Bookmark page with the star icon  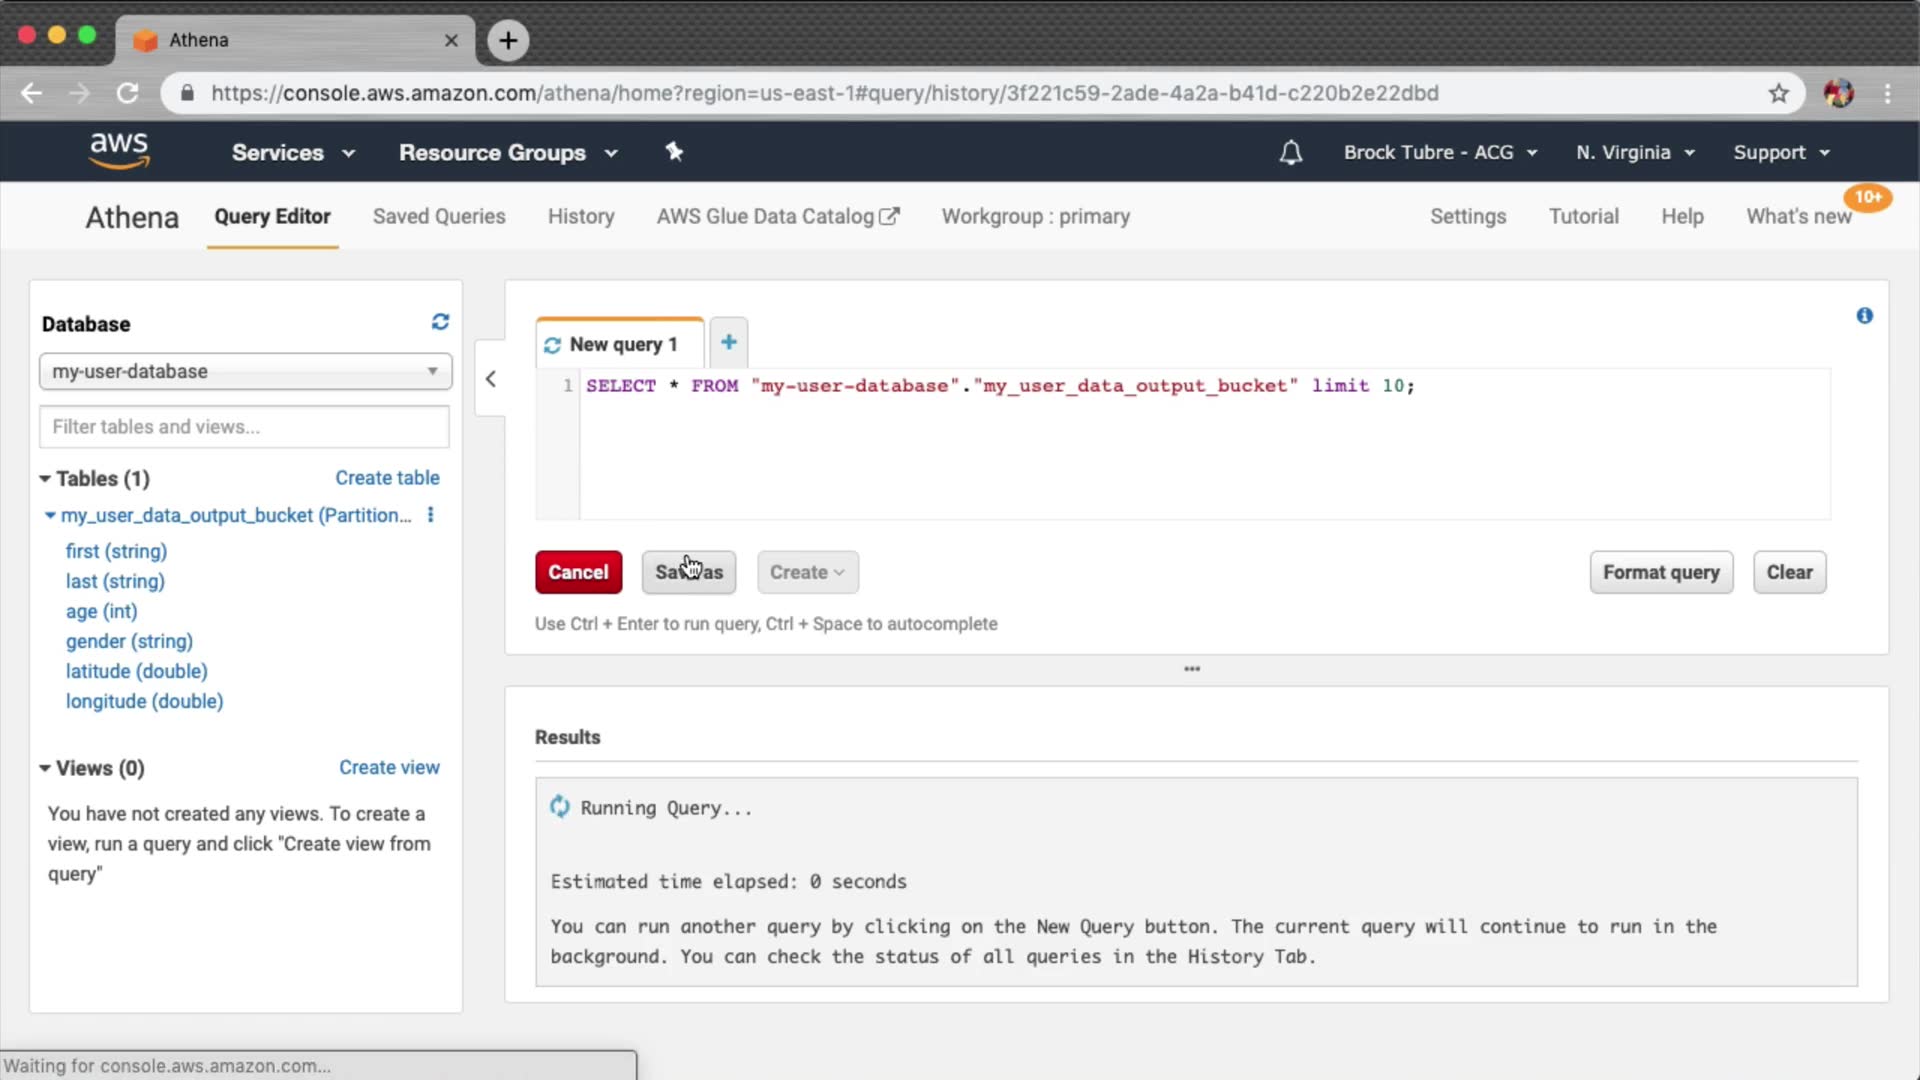[x=1778, y=93]
